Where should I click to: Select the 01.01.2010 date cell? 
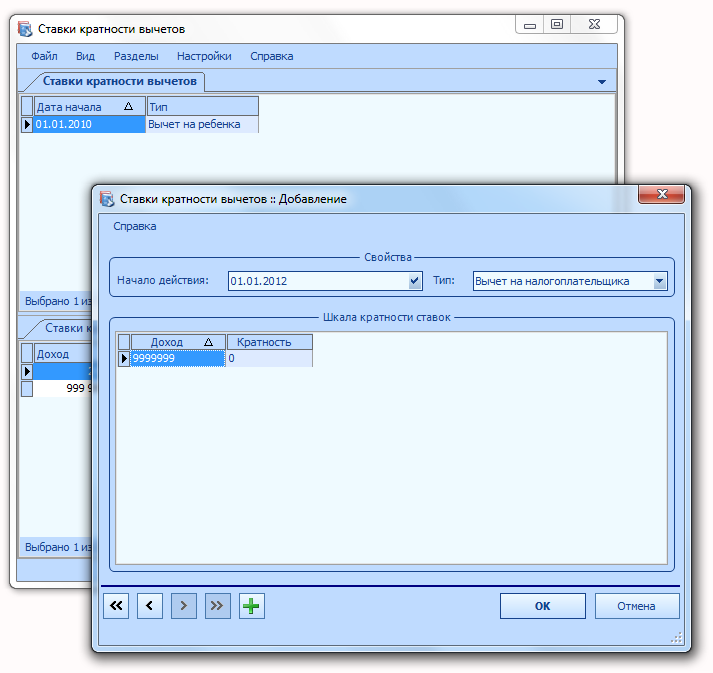90,124
